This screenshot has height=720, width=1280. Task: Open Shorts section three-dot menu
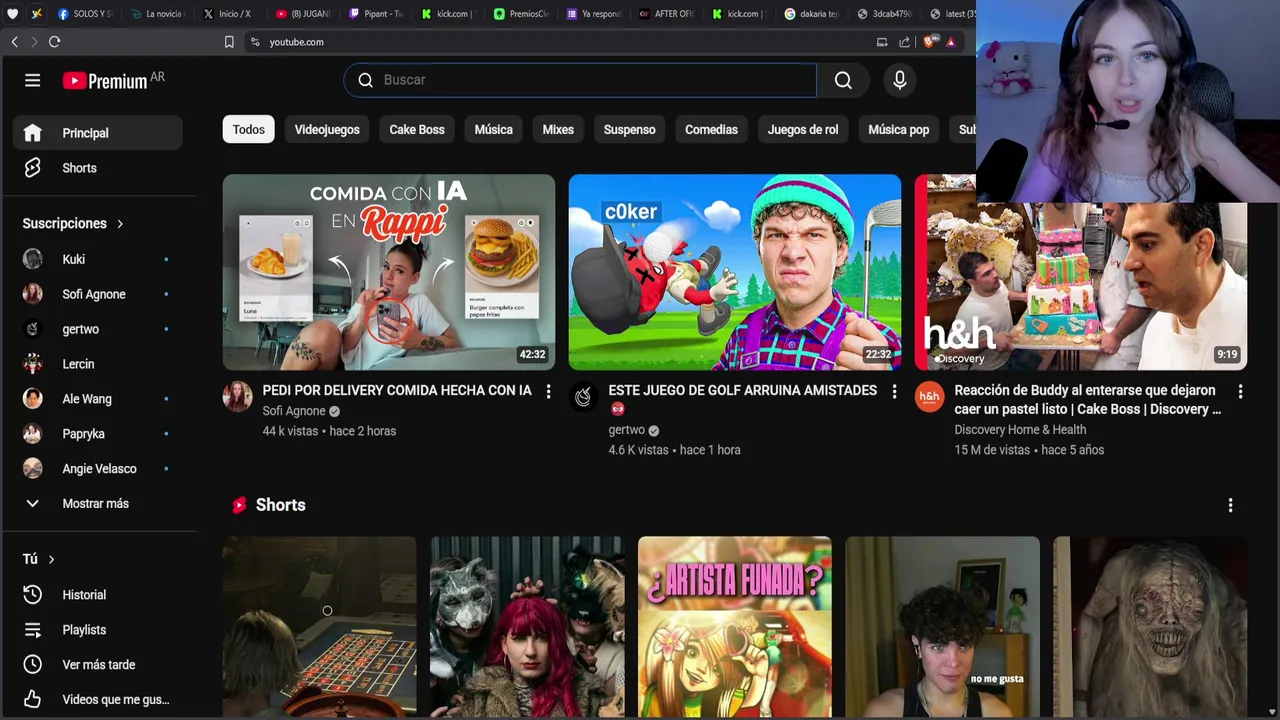pyautogui.click(x=1230, y=506)
